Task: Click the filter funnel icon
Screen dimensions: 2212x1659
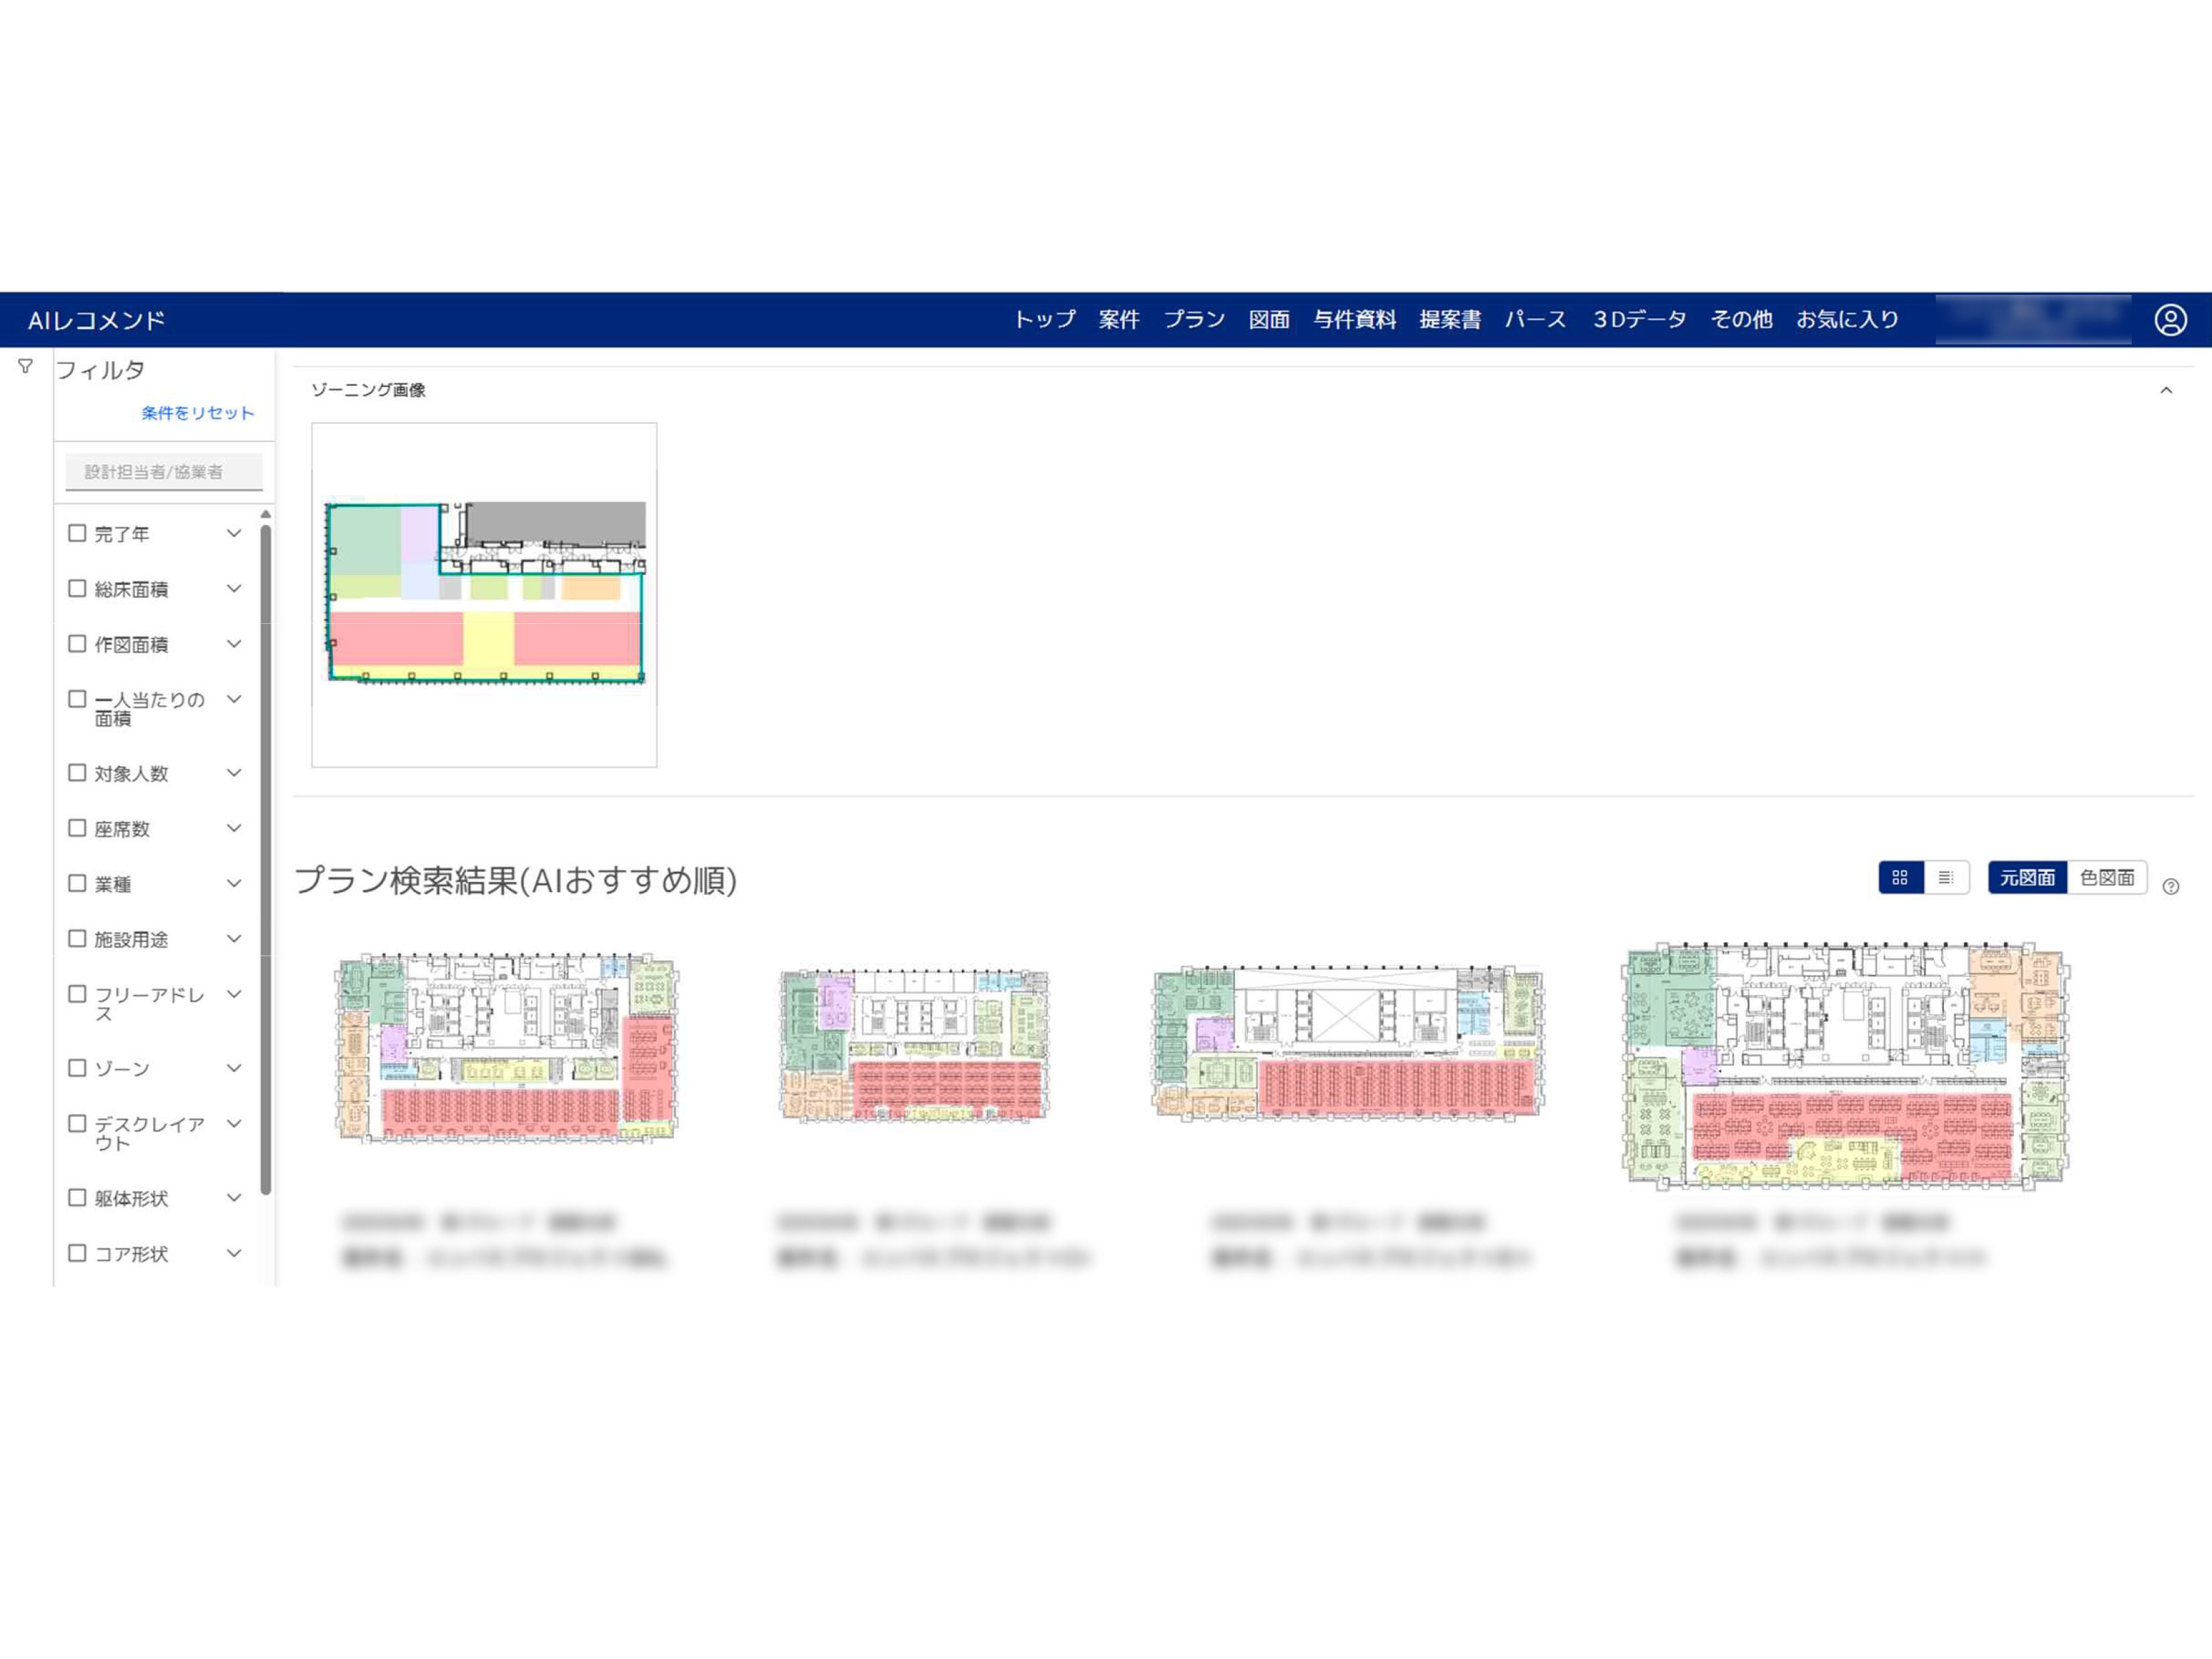Action: point(26,367)
